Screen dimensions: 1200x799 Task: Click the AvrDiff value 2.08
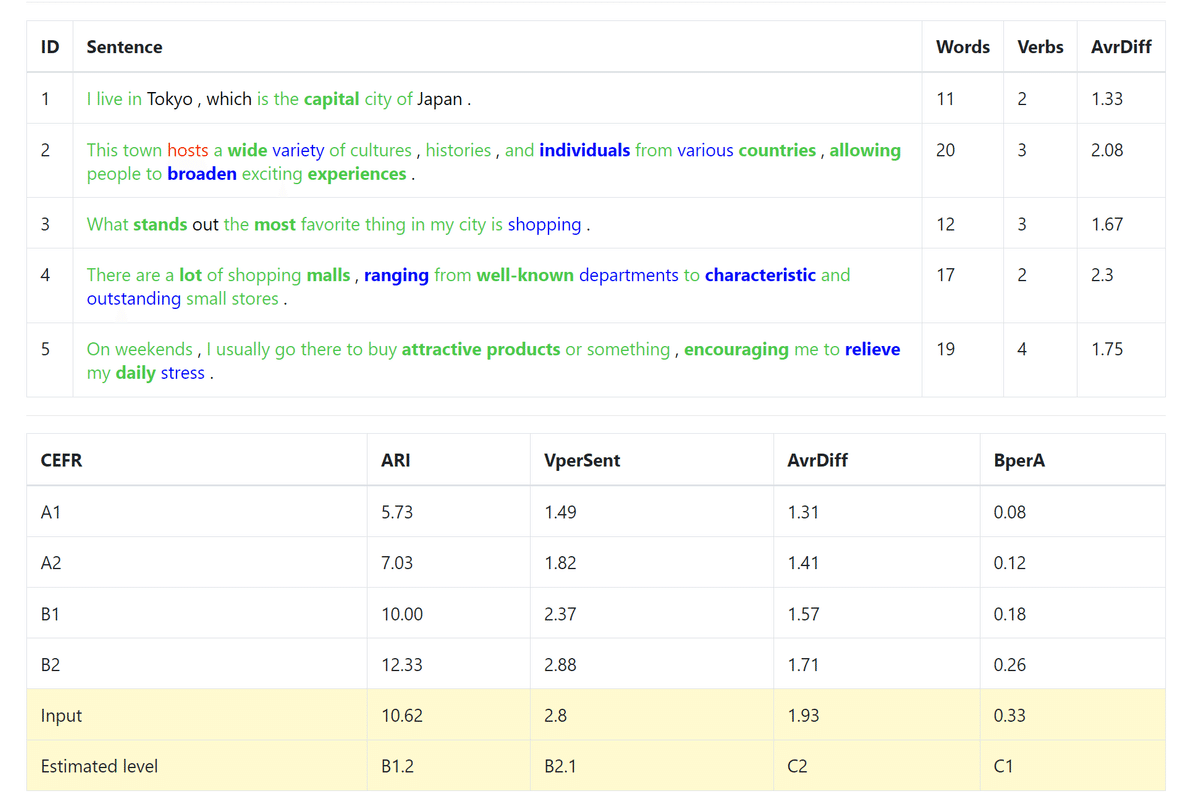tap(1107, 150)
